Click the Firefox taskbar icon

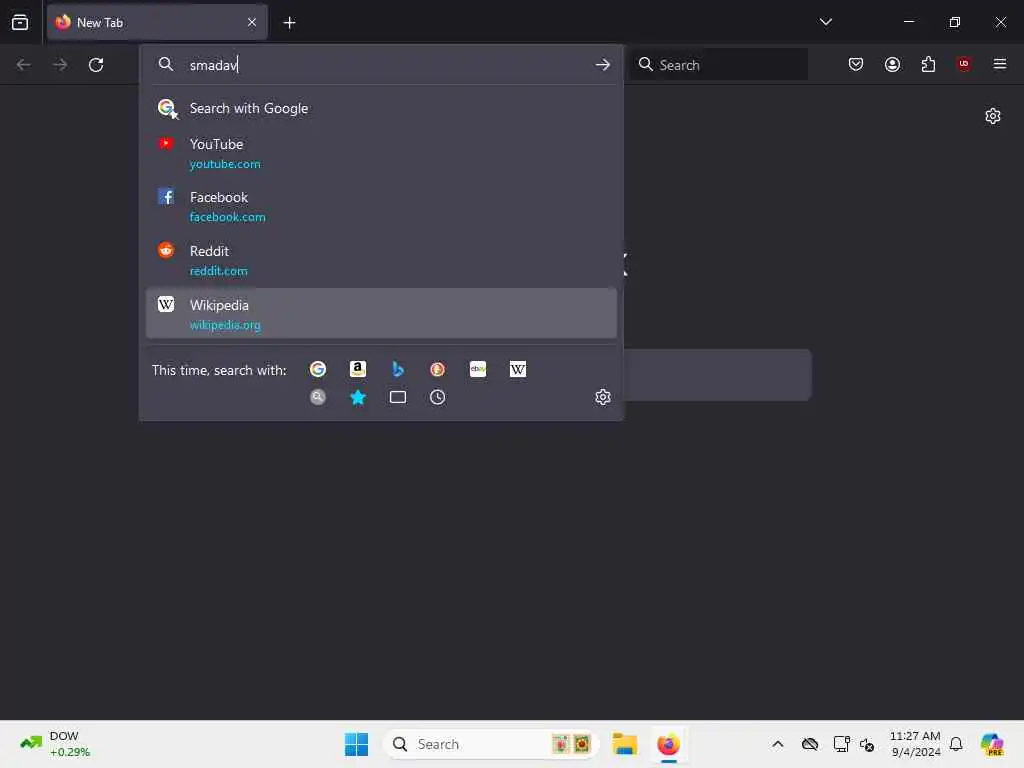click(x=668, y=744)
